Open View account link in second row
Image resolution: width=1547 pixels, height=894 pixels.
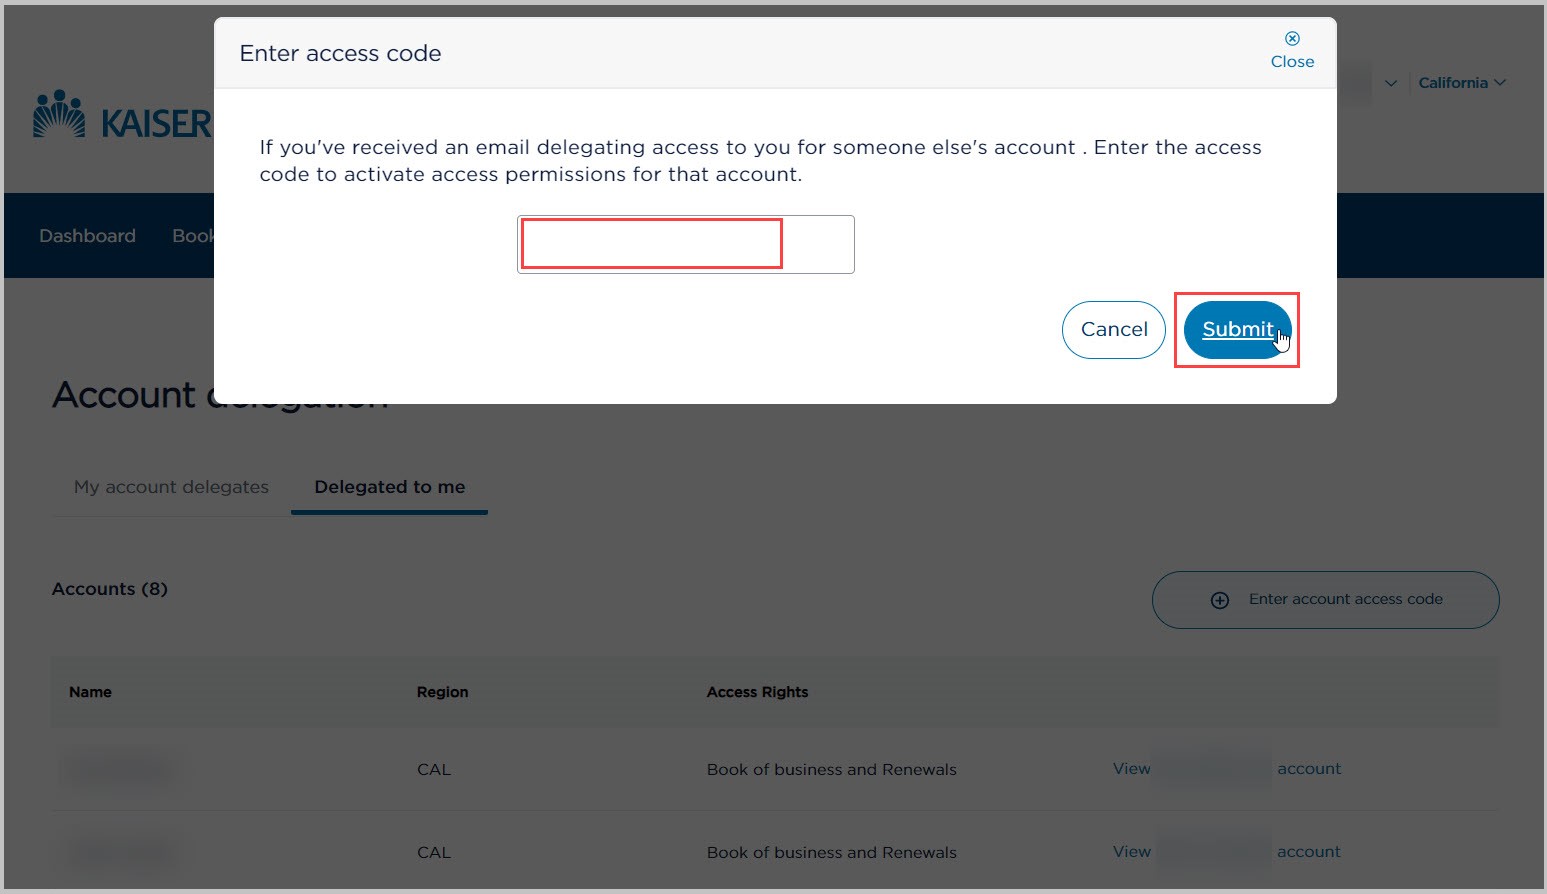(x=1227, y=852)
